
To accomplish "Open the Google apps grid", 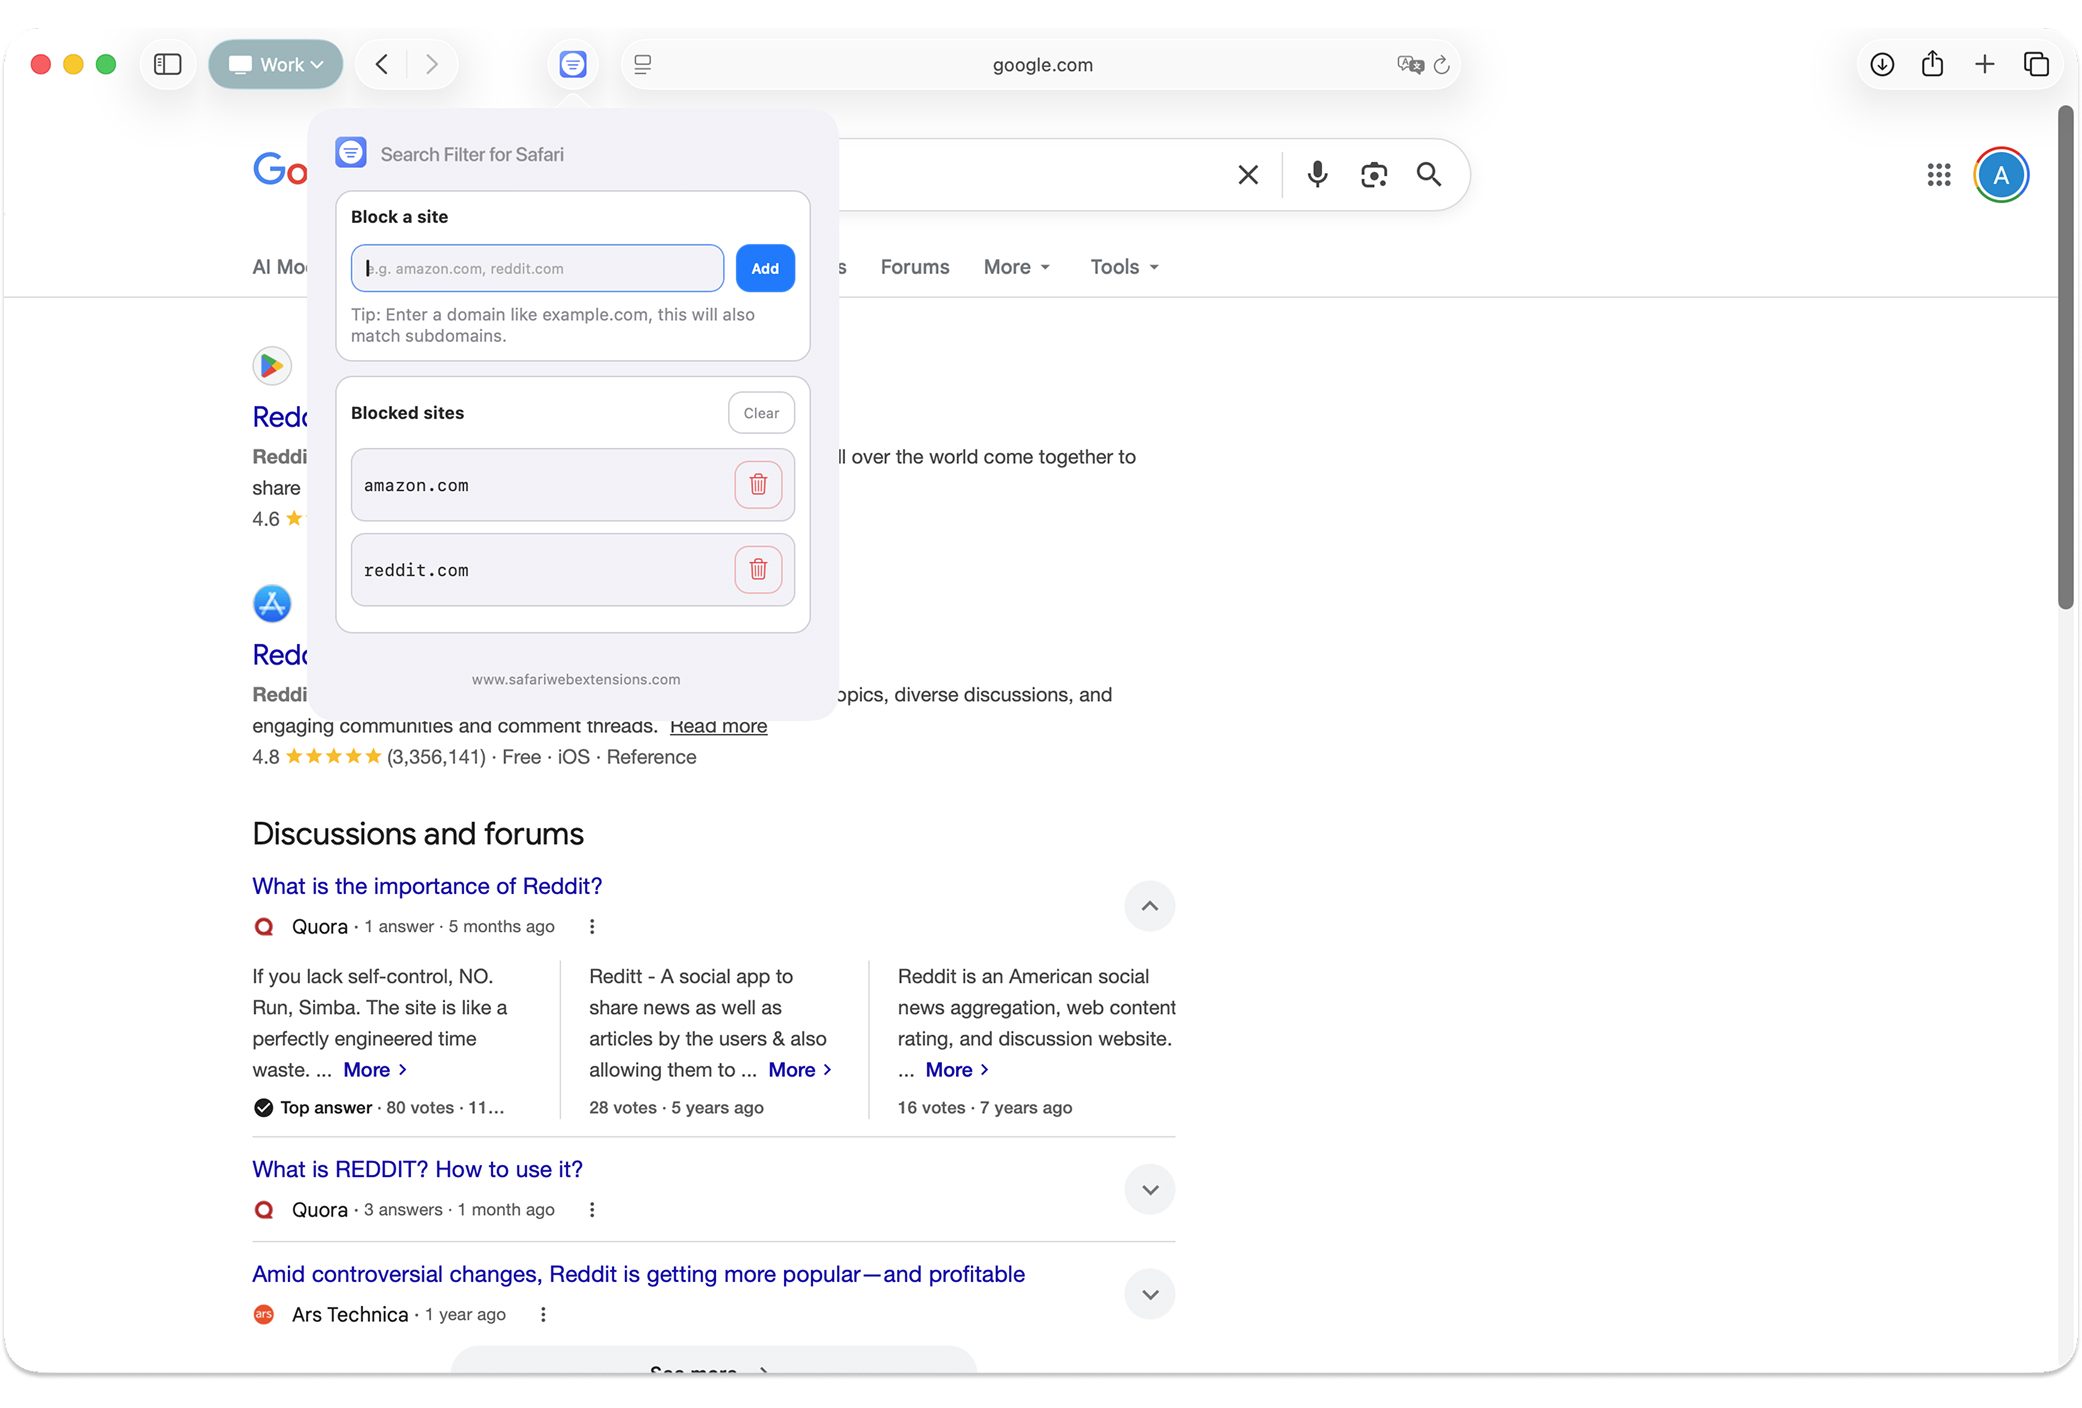I will coord(1938,175).
